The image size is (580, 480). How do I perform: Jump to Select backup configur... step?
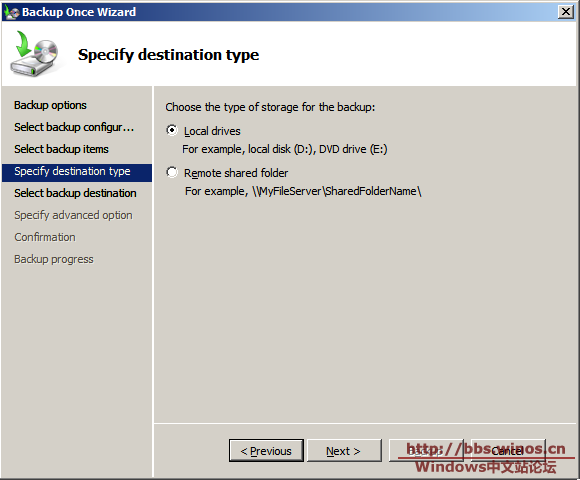coord(74,127)
